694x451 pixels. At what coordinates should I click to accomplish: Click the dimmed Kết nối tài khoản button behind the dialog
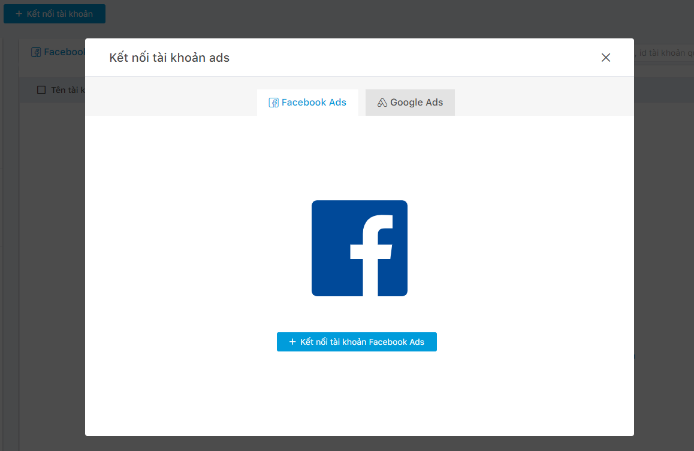click(x=54, y=14)
